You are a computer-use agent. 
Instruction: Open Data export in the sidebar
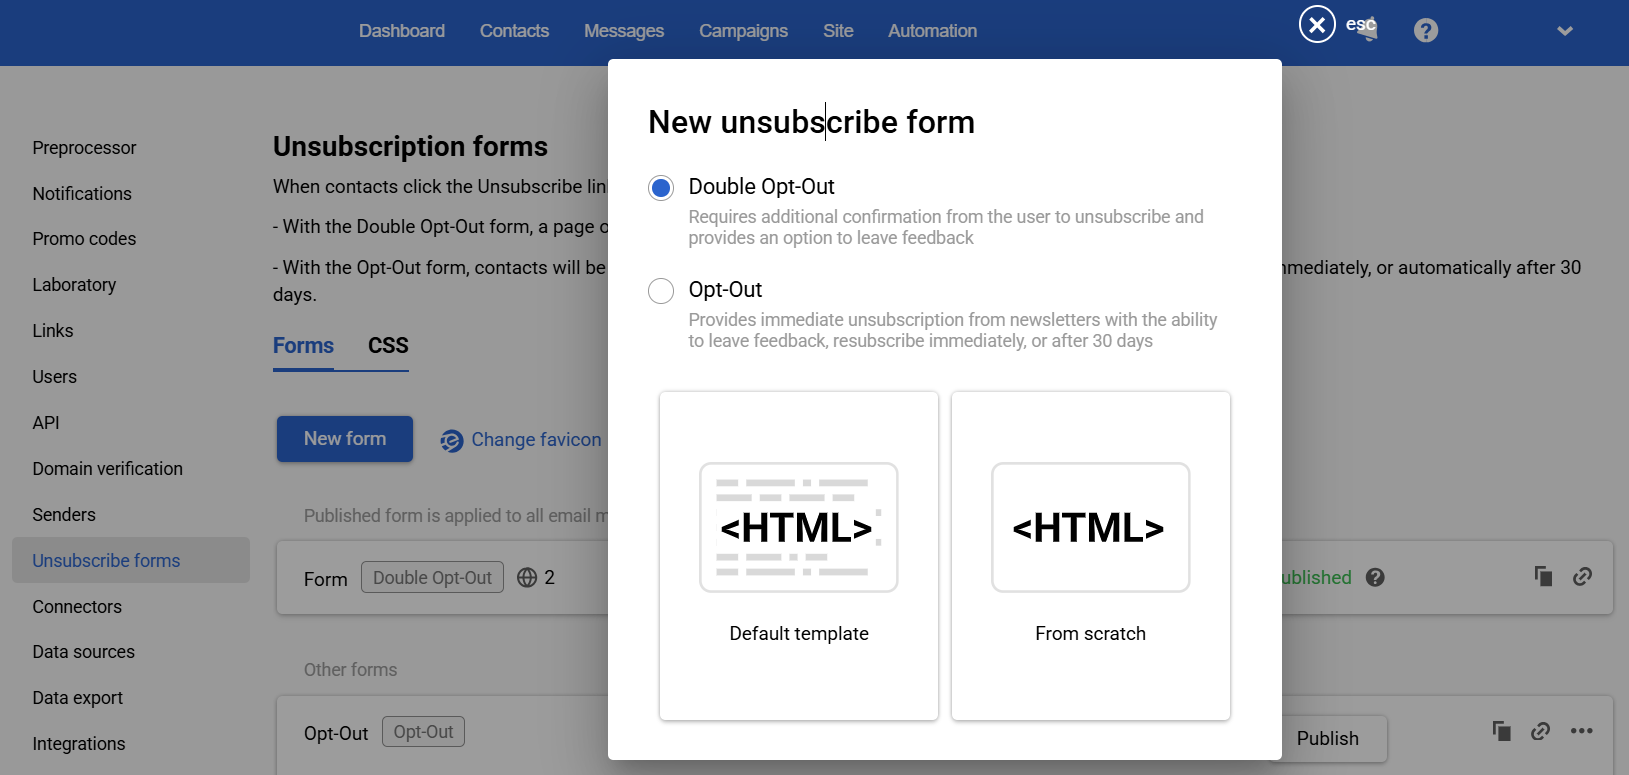(77, 698)
